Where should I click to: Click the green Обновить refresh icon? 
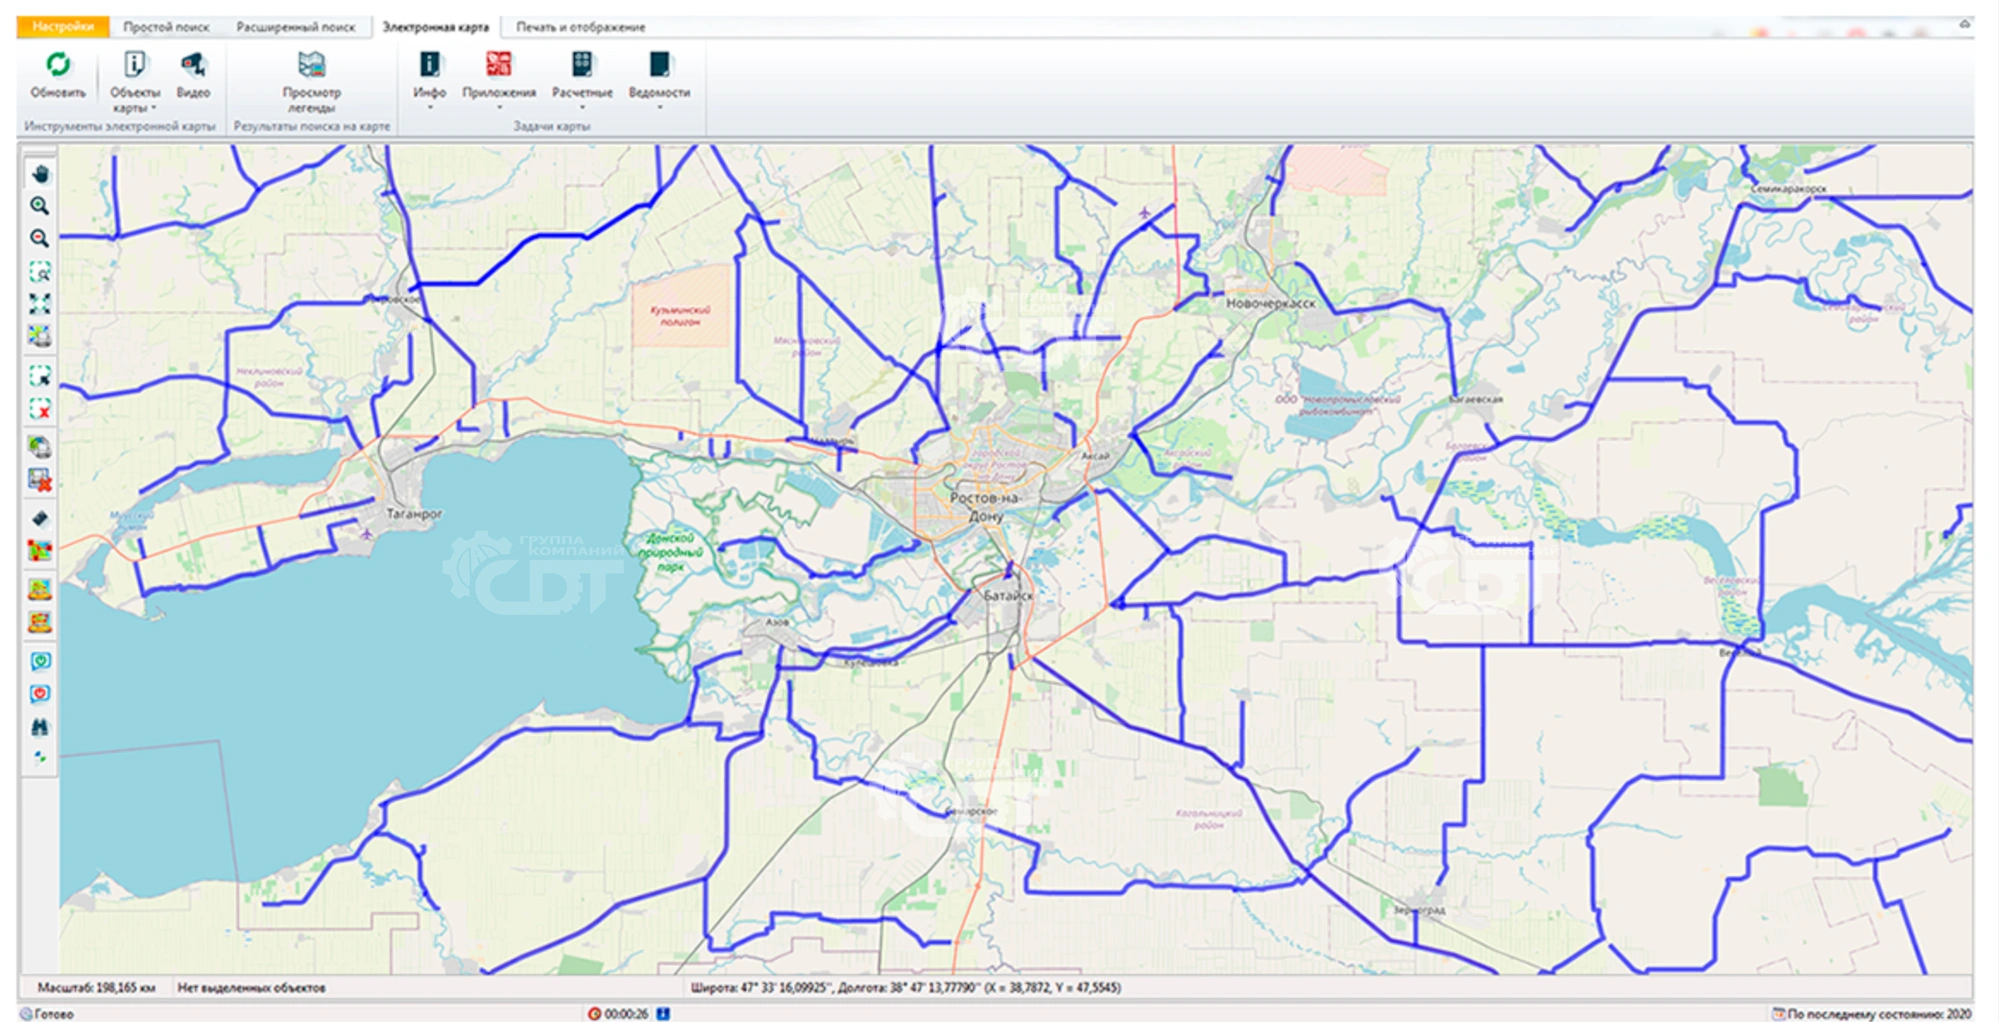coord(58,66)
